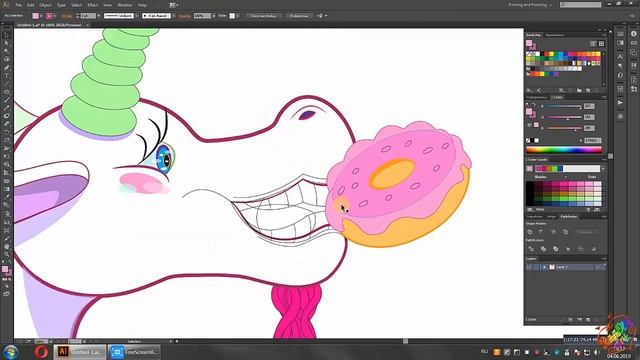The image size is (640, 360).
Task: Select the Pencil tool
Action: click(7, 108)
